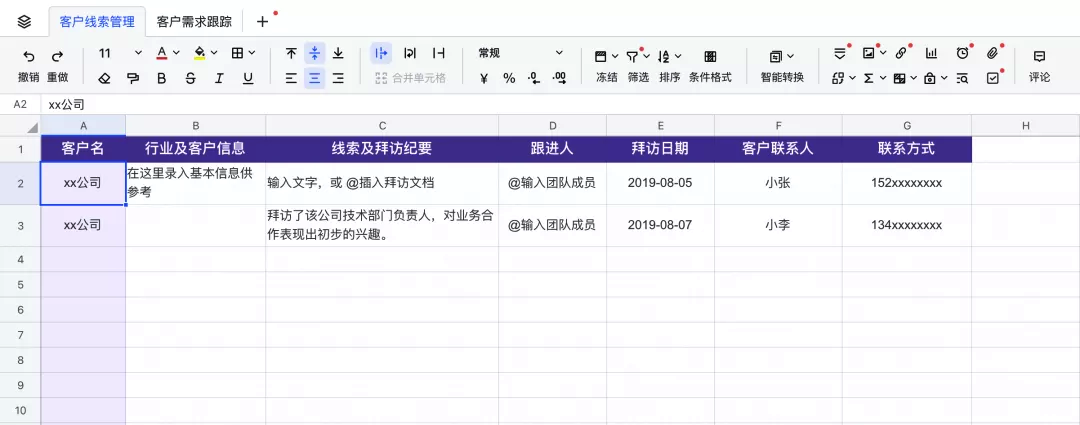Click the dropdown list insert icon
Viewport: 1080px width, 425px height.
pyautogui.click(x=840, y=53)
